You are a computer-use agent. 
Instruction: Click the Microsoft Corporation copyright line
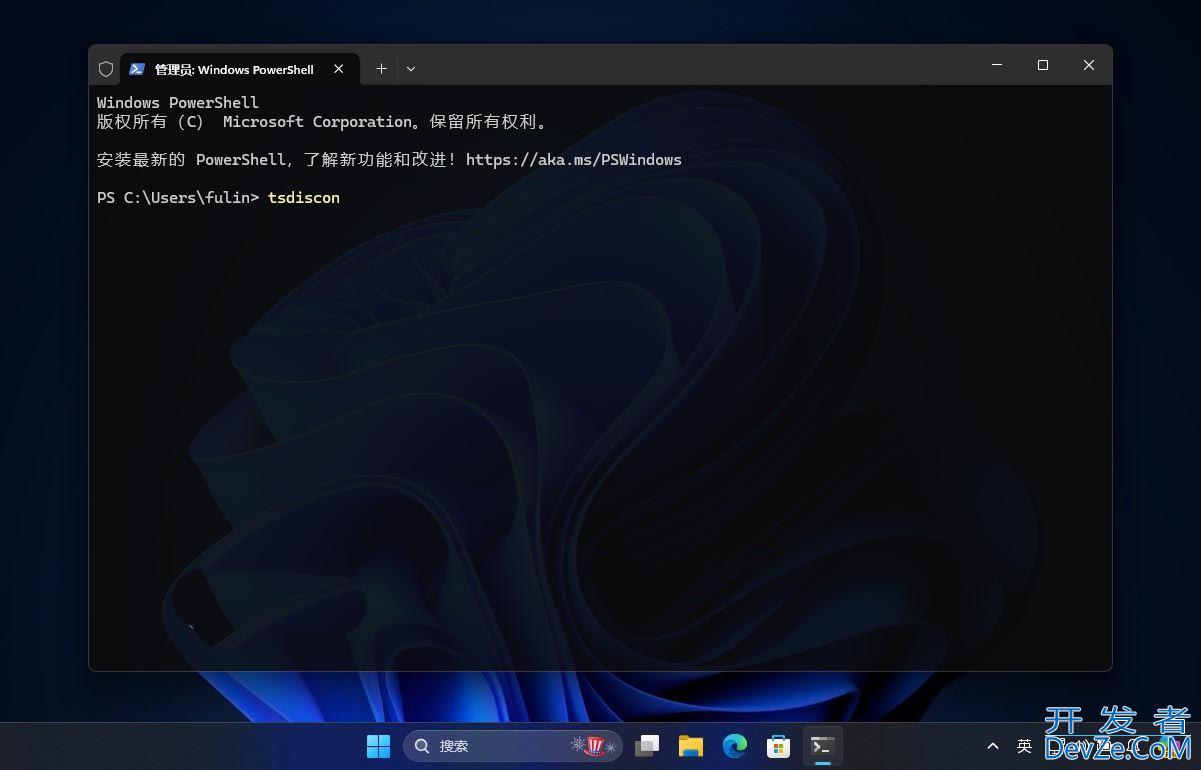[322, 122]
